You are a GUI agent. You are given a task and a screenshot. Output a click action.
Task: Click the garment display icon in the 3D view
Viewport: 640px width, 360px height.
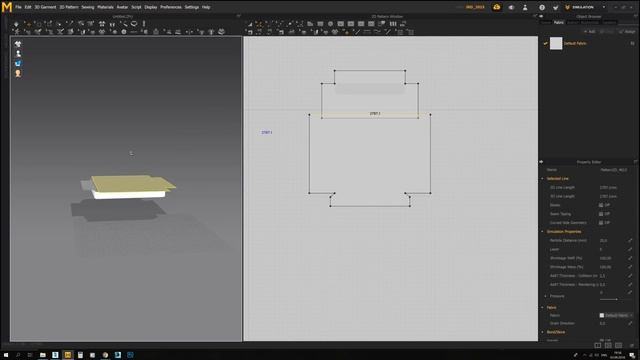tap(18, 44)
